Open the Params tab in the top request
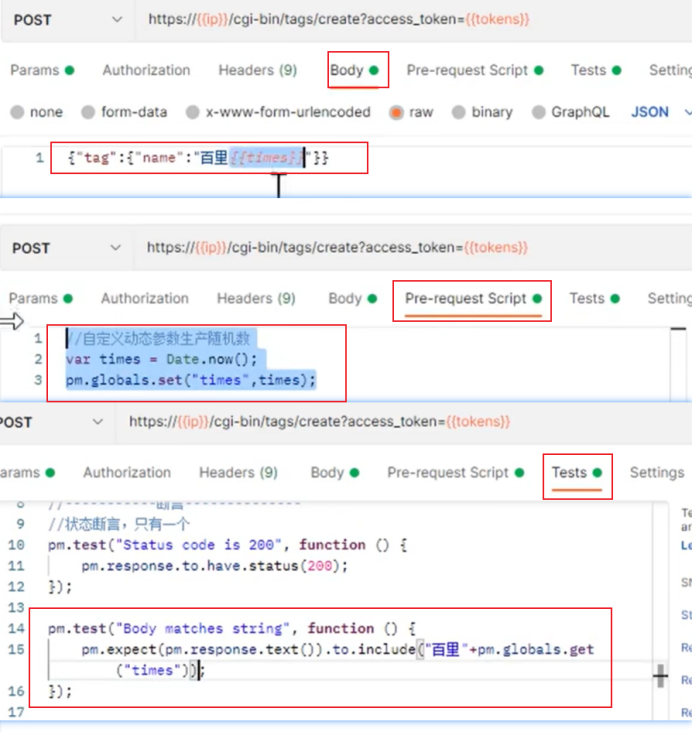The image size is (692, 733). pyautogui.click(x=42, y=70)
